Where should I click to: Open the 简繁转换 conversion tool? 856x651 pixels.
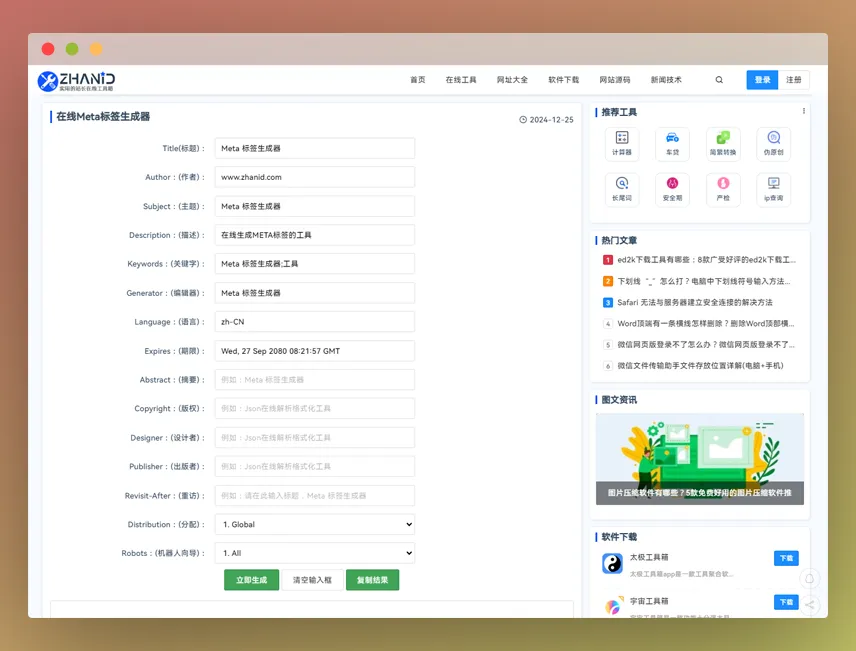click(723, 143)
